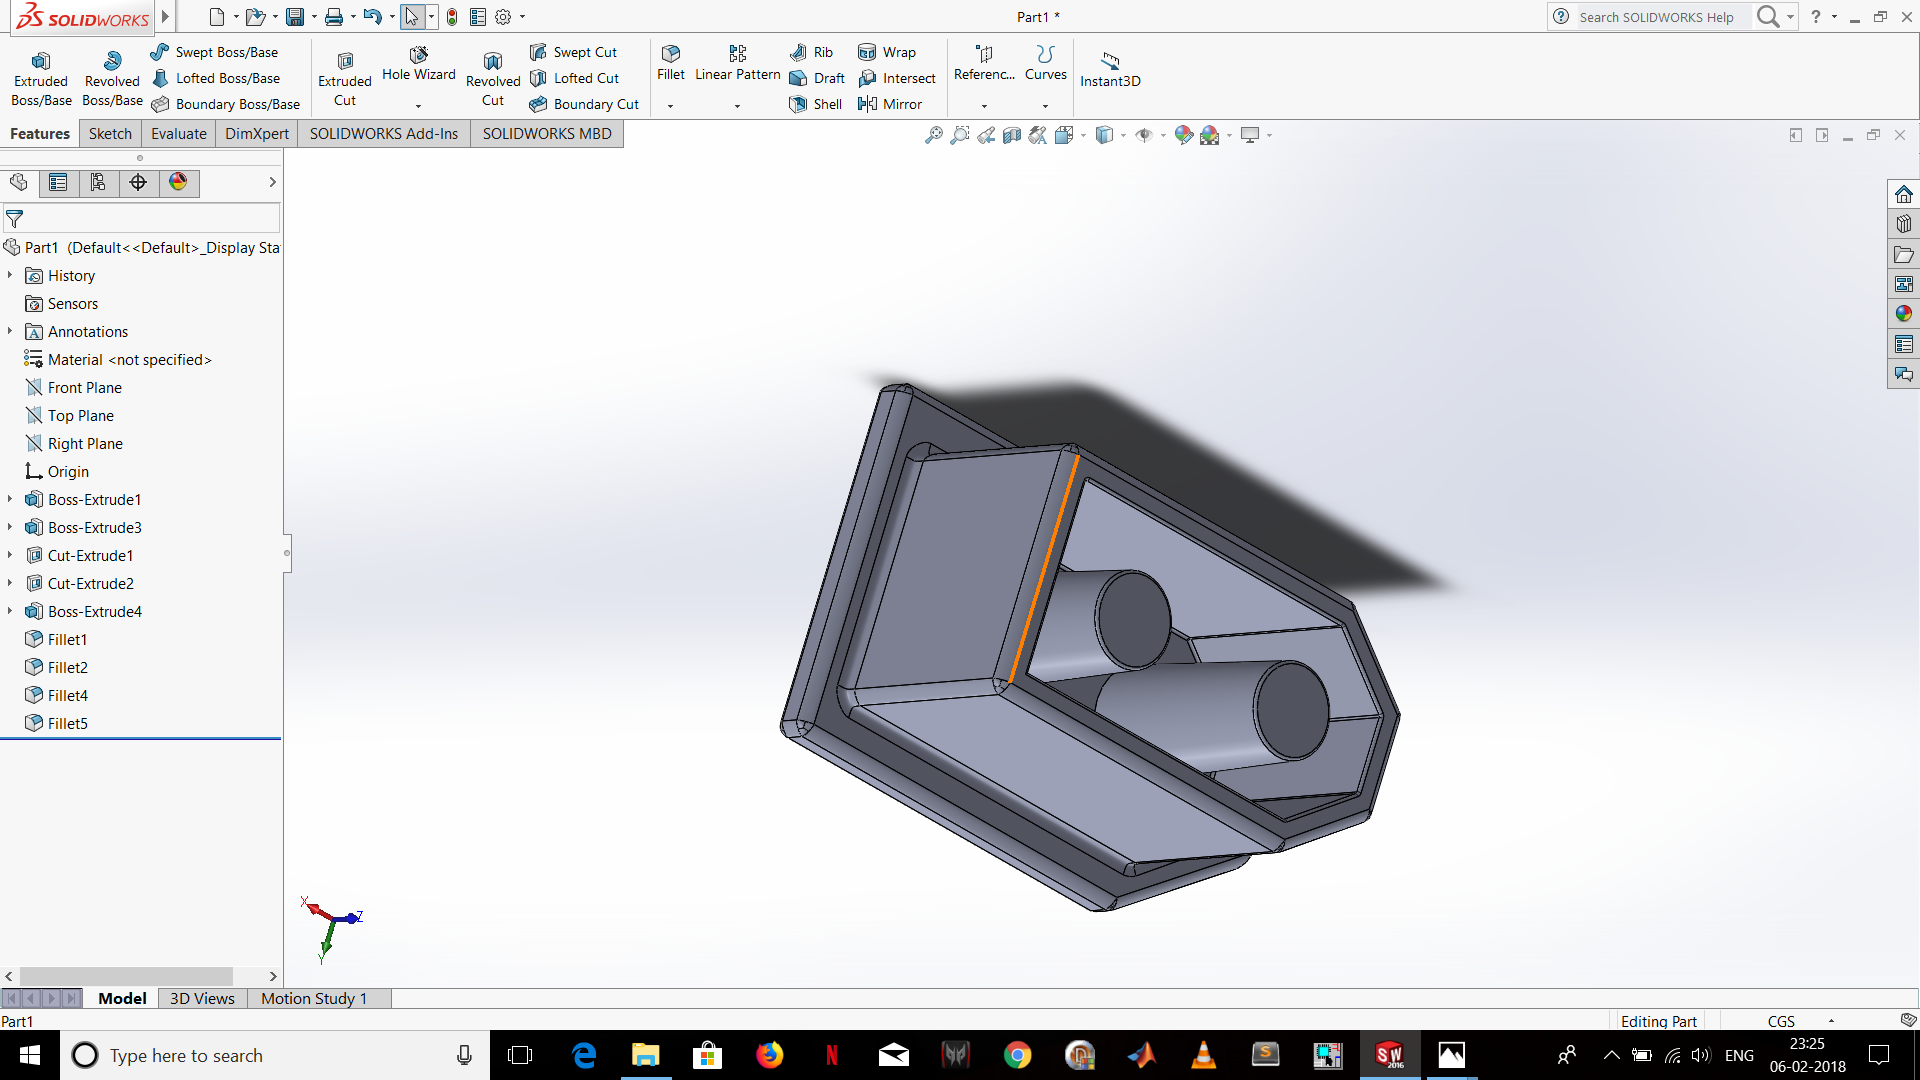Click the Fillet tool

point(671,63)
